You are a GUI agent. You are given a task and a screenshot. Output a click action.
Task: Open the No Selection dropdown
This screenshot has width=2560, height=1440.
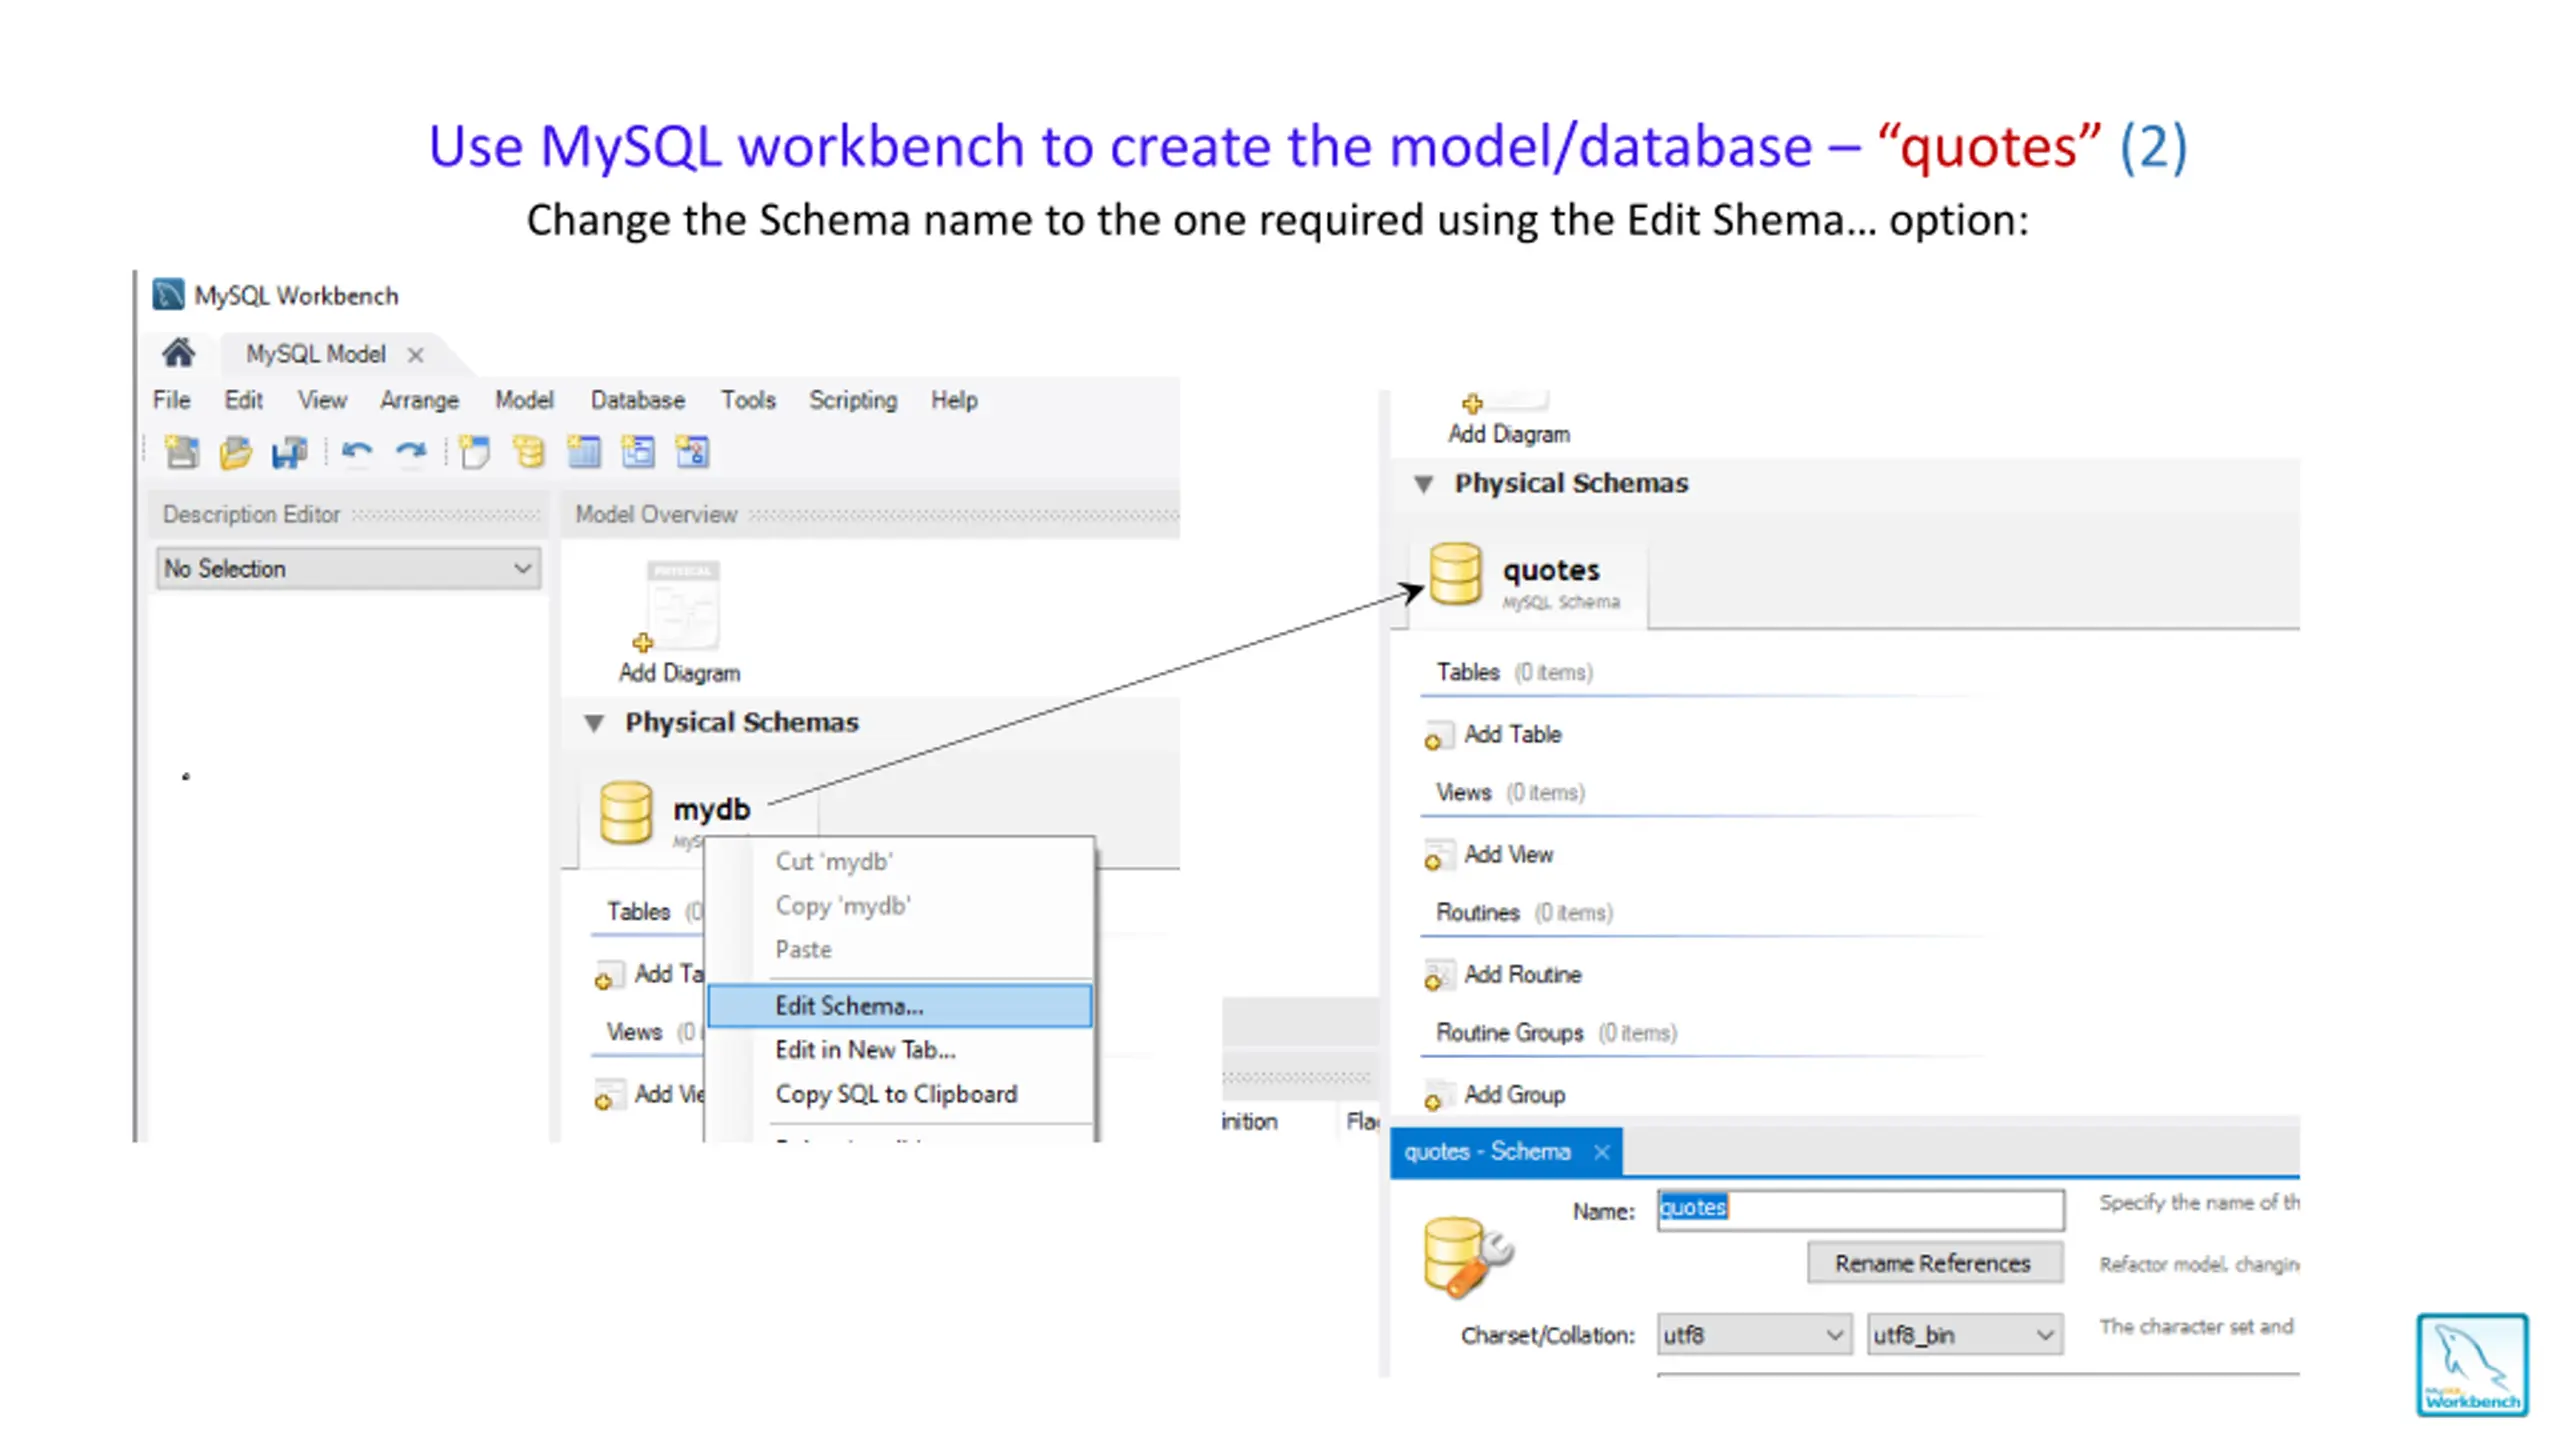[348, 568]
